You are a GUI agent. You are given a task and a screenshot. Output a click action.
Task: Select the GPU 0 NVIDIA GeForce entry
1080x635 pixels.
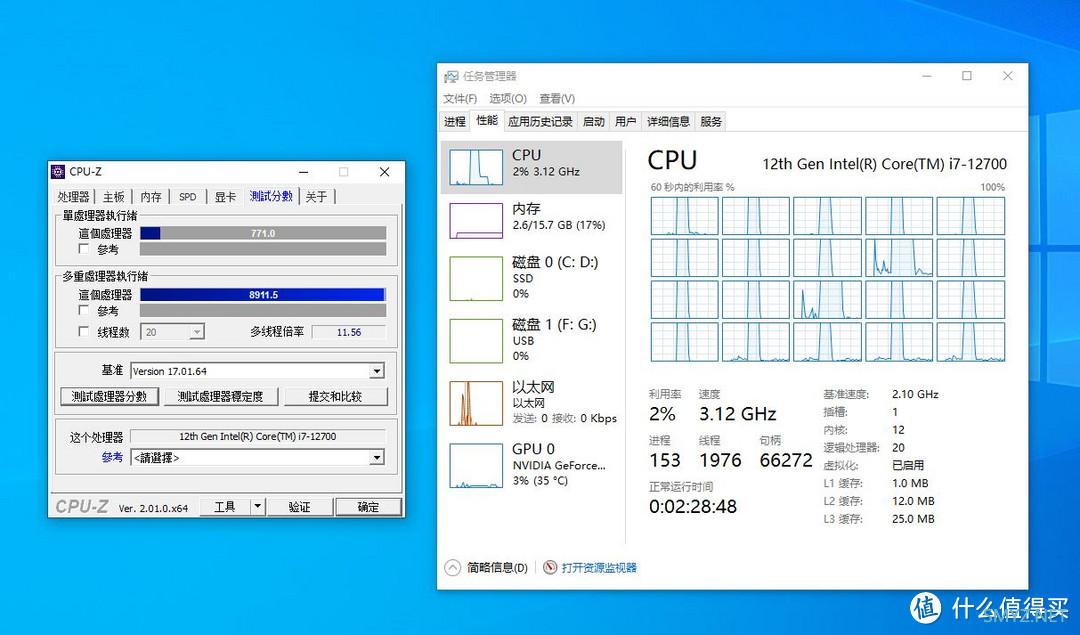click(x=531, y=465)
